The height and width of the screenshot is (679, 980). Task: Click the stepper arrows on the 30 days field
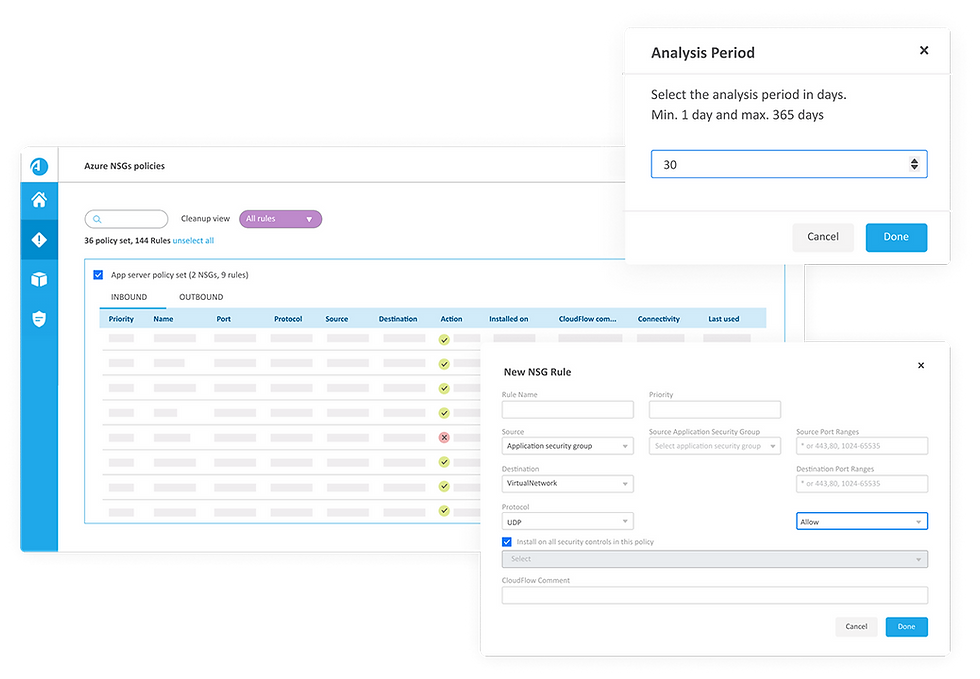(914, 163)
